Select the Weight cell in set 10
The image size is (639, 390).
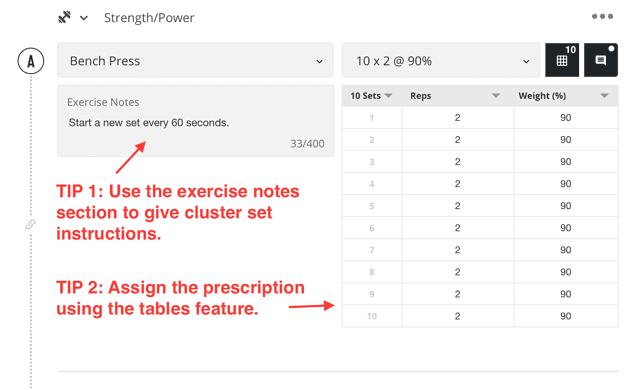tap(566, 316)
